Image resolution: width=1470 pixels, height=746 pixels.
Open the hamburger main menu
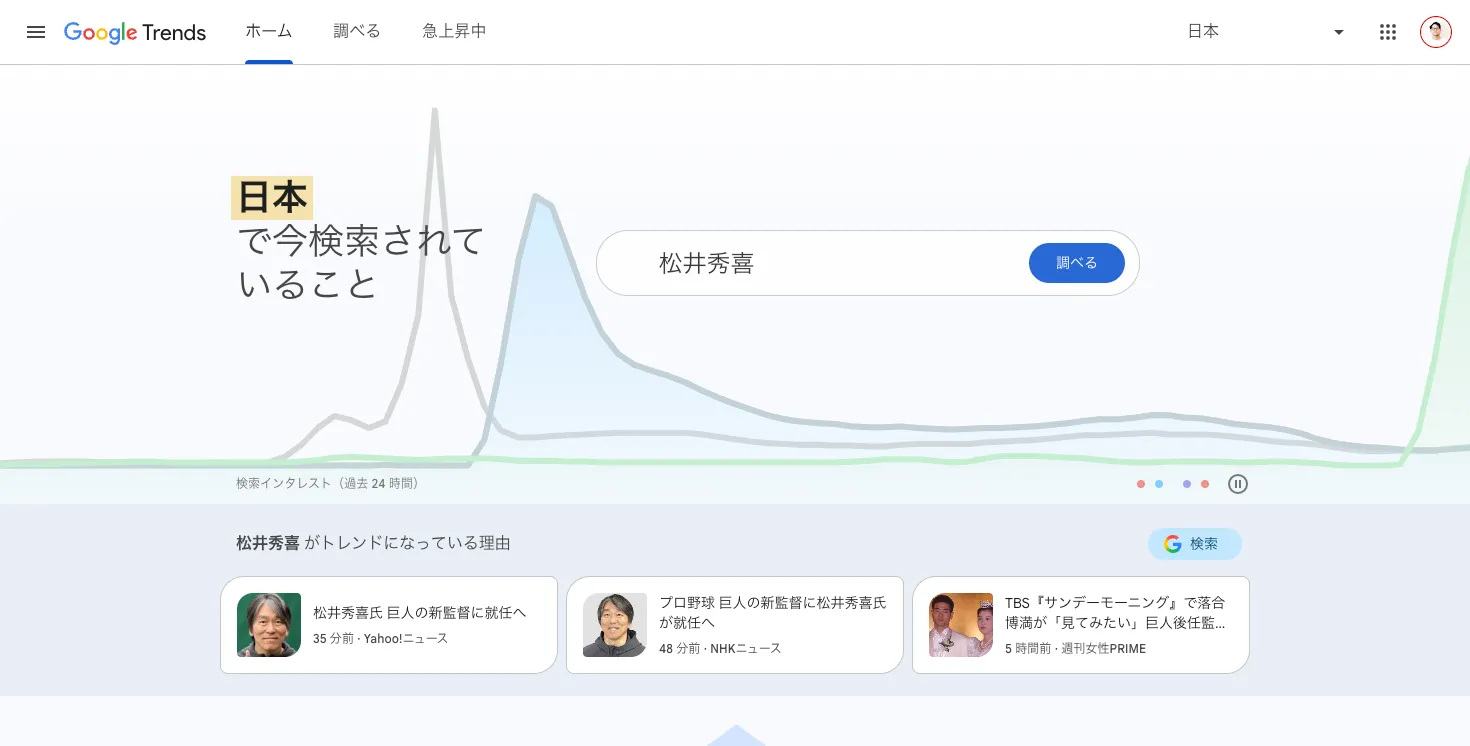(36, 32)
